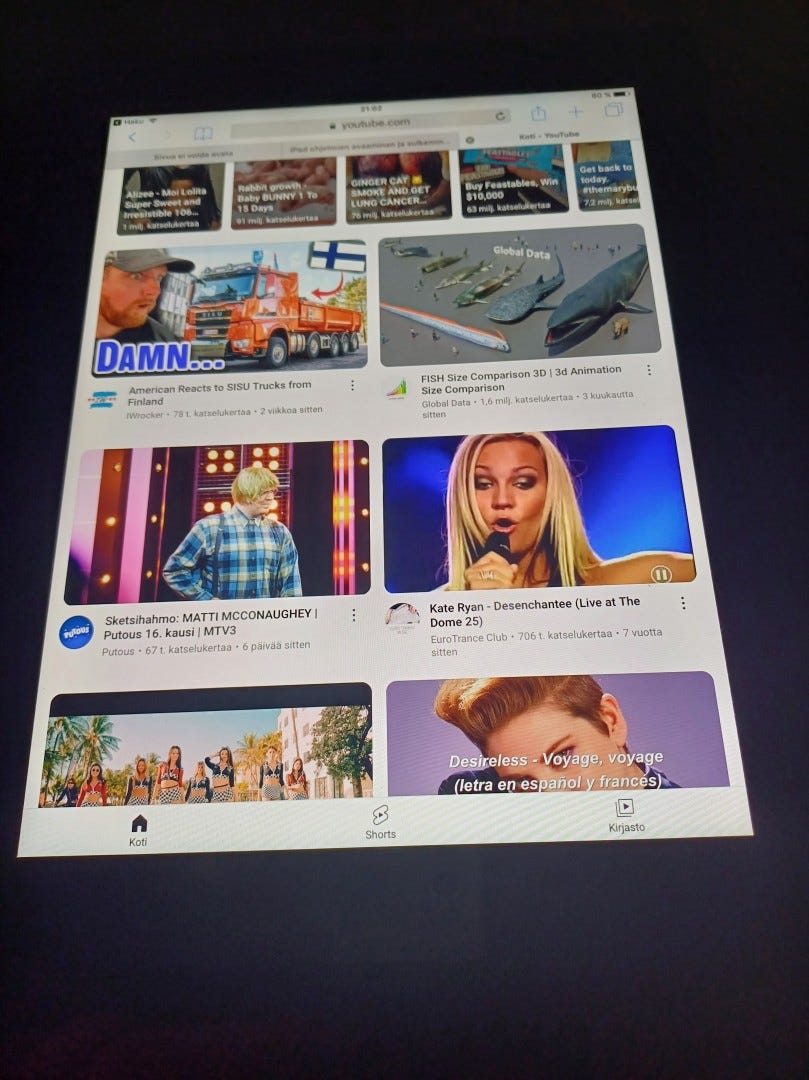Go back with Safari's back arrow
Image resolution: width=809 pixels, height=1080 pixels.
133,137
